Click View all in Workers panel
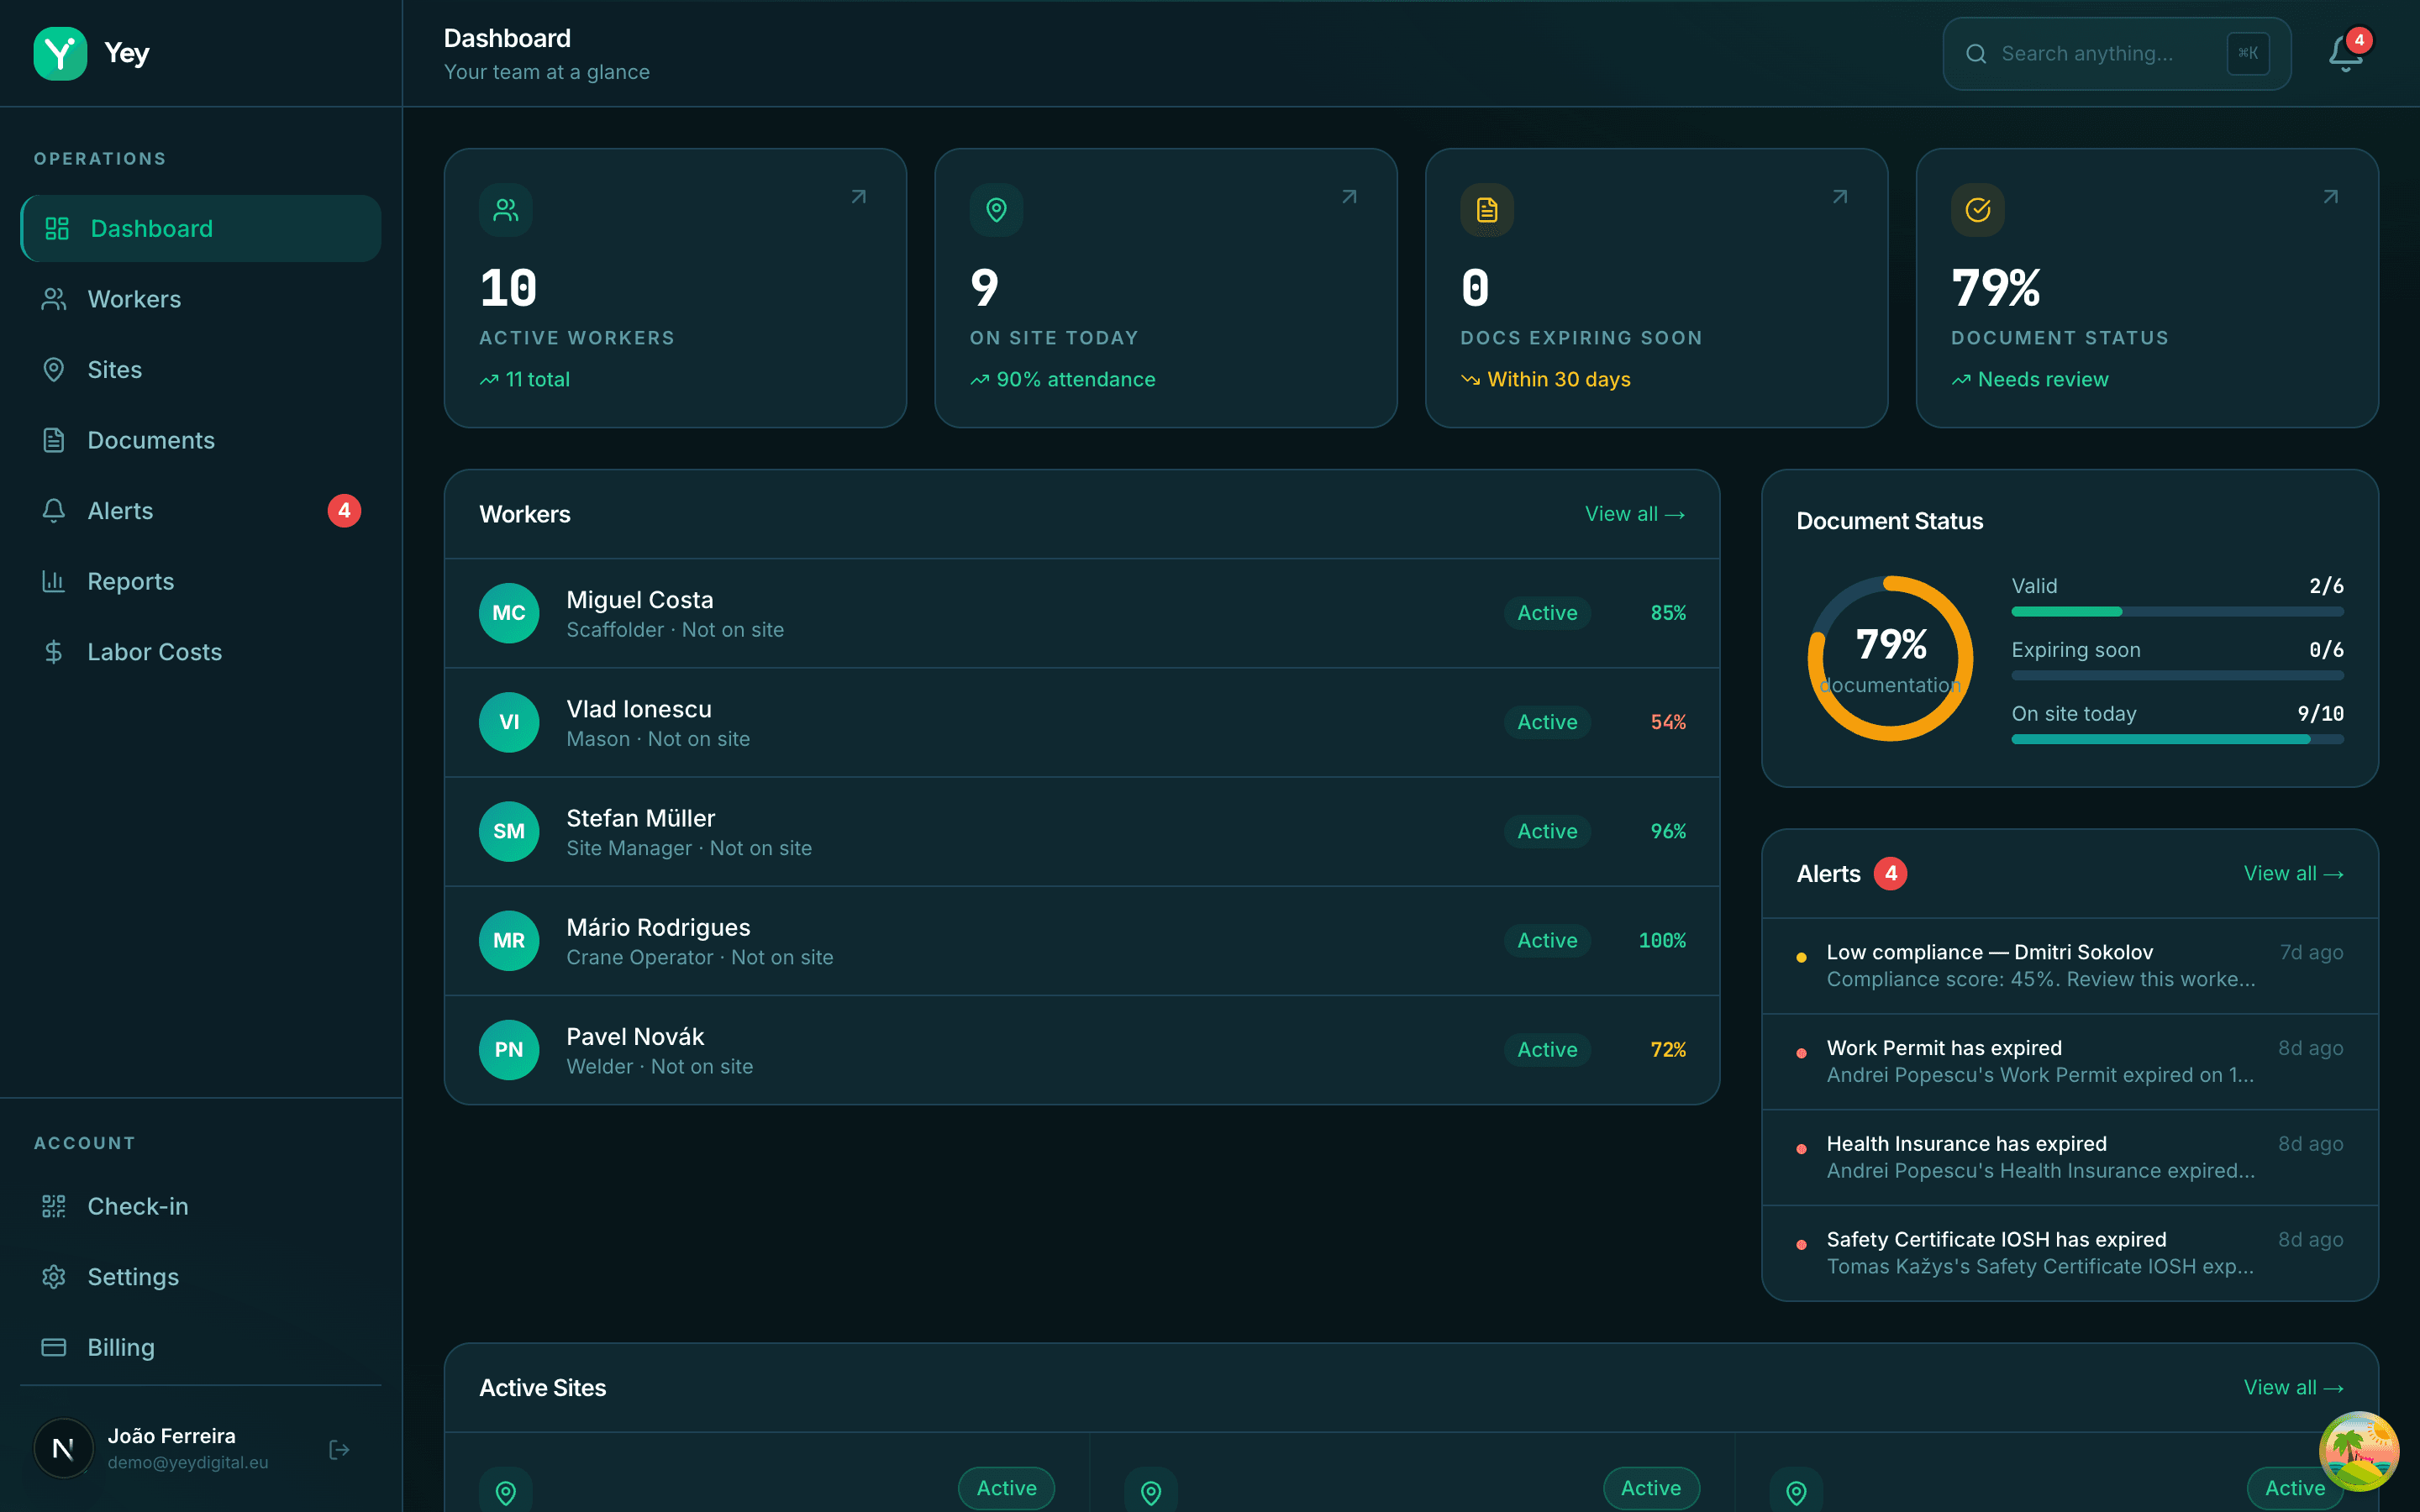2420x1512 pixels. click(x=1635, y=514)
